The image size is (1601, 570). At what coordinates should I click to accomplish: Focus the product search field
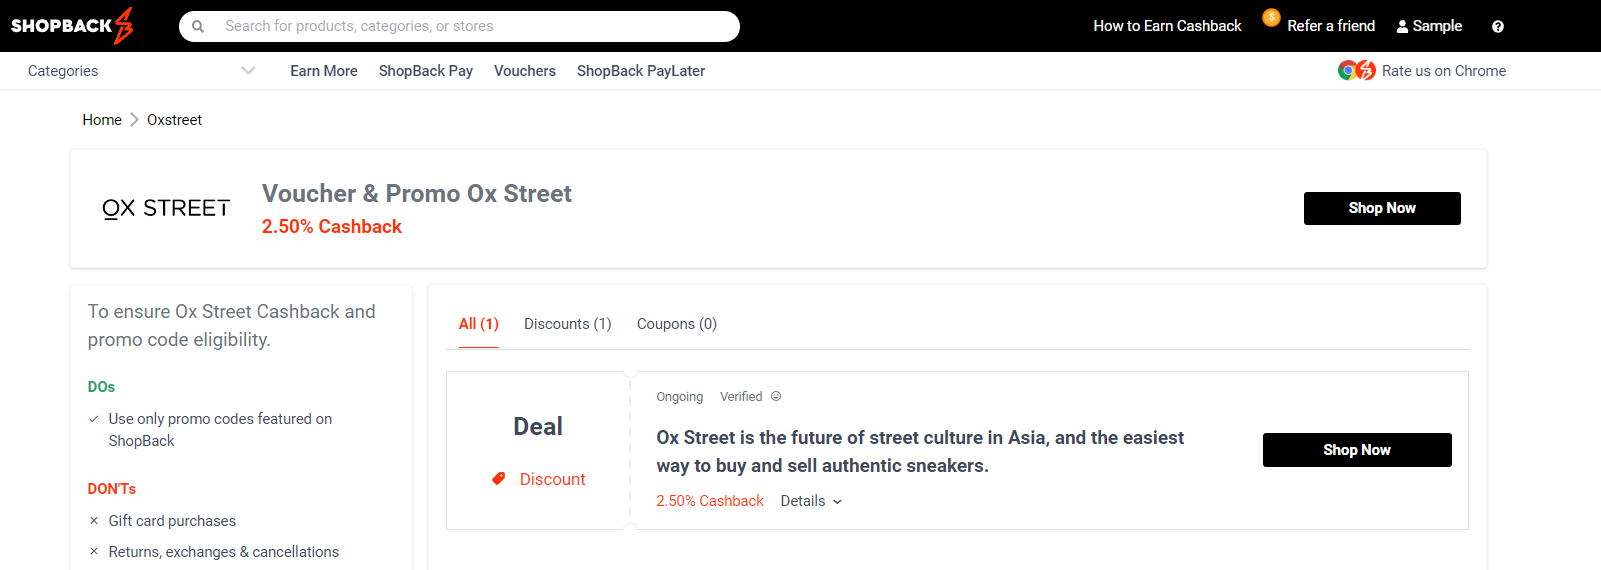[x=470, y=26]
